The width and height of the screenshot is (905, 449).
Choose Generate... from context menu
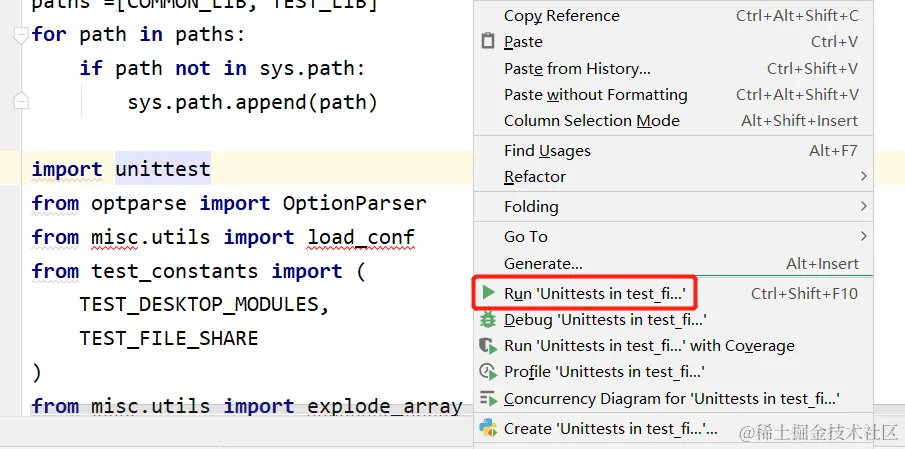click(673, 263)
